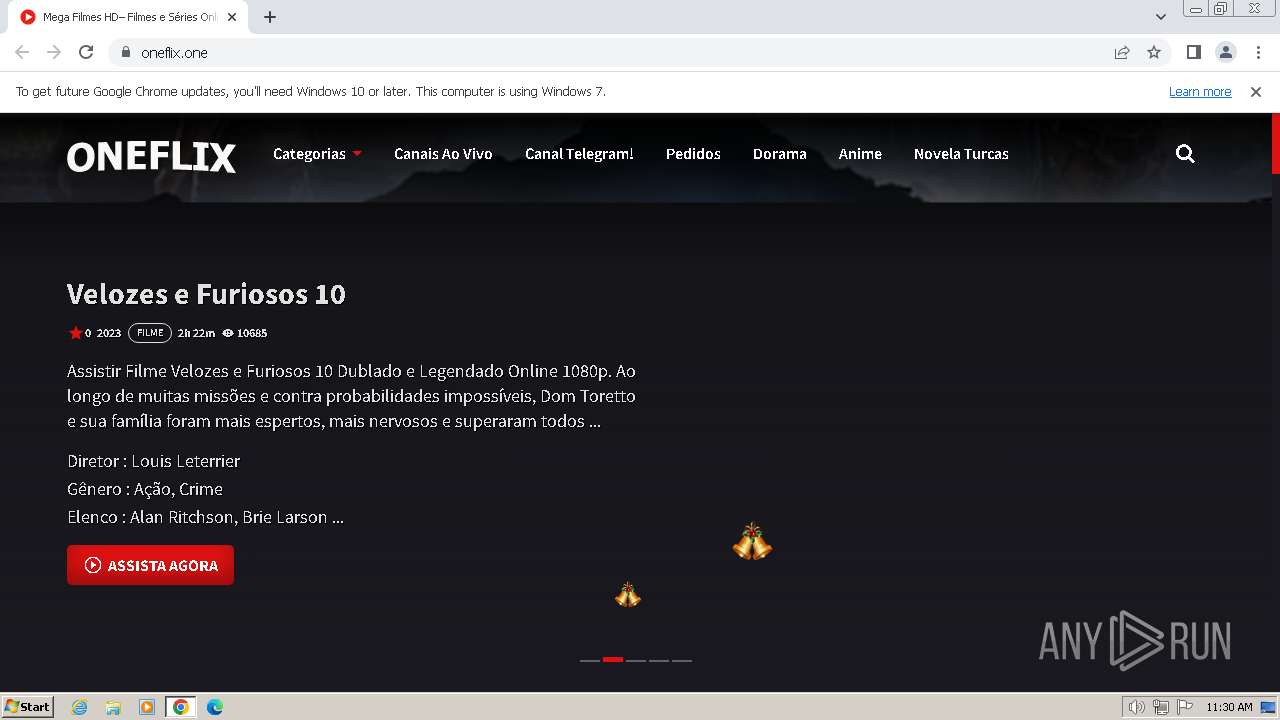
Task: Click the 2h 22m duration text
Action: (196, 333)
